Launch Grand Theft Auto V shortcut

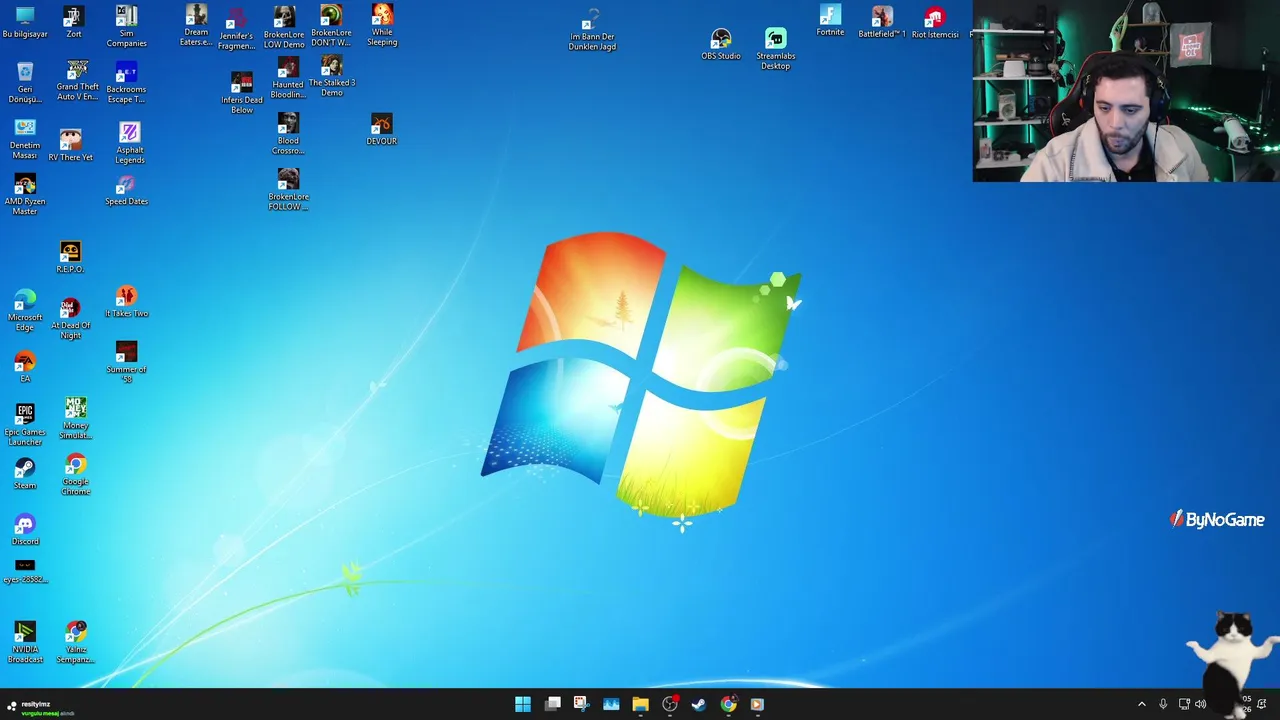[77, 80]
